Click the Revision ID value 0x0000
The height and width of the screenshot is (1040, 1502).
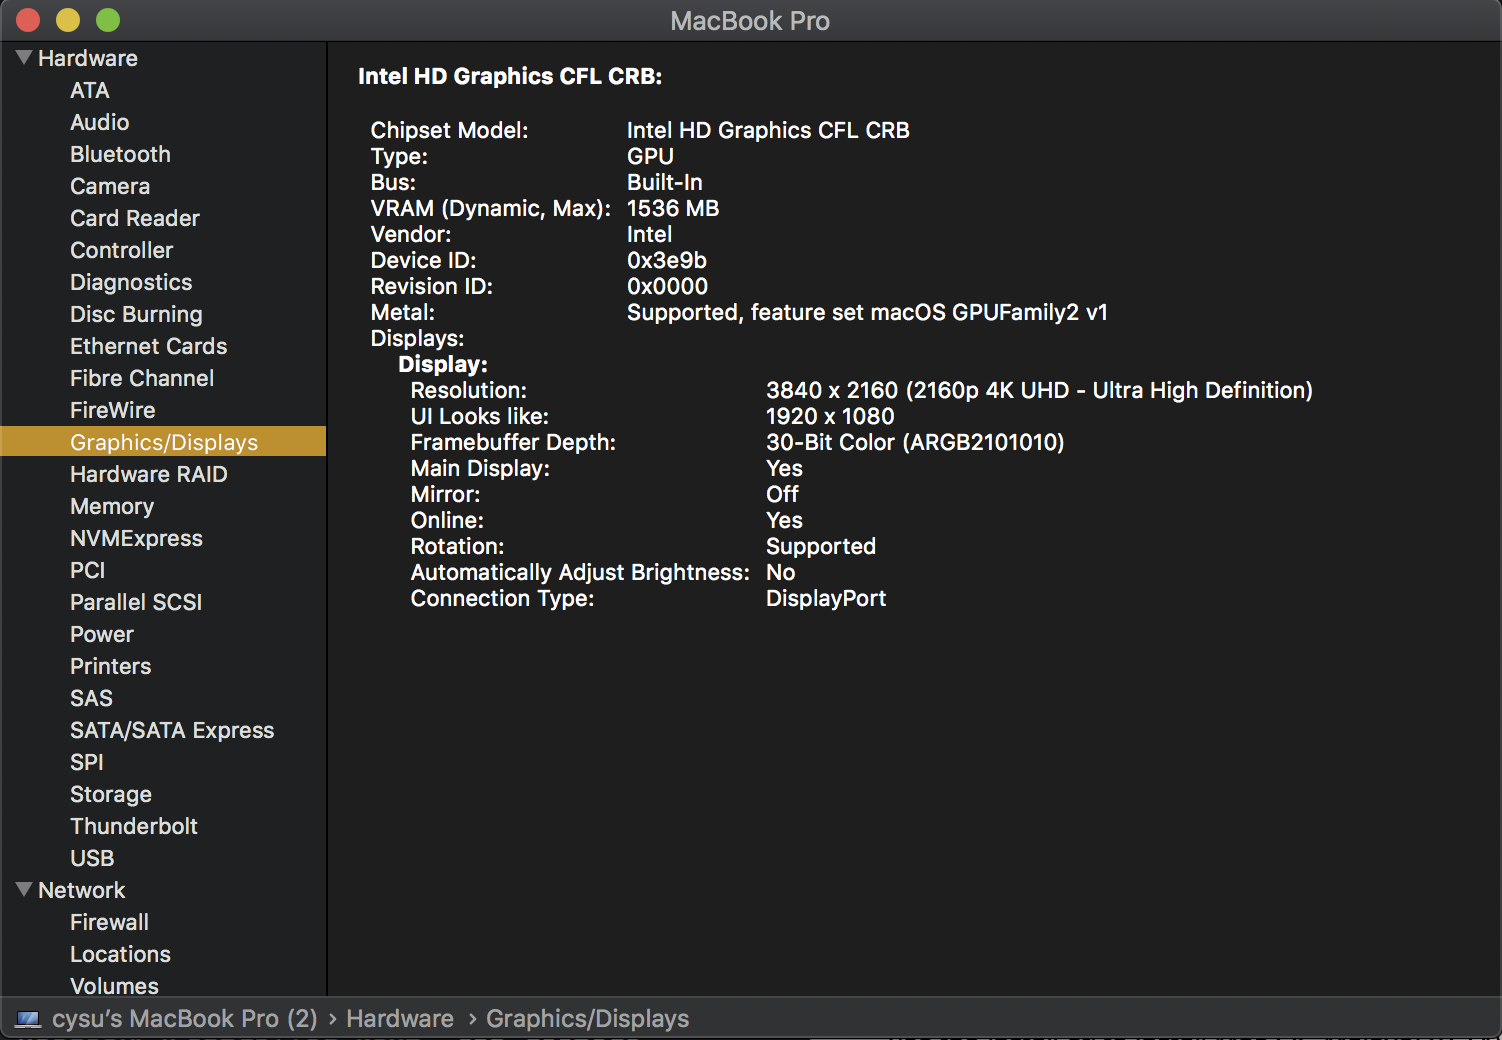pos(668,286)
